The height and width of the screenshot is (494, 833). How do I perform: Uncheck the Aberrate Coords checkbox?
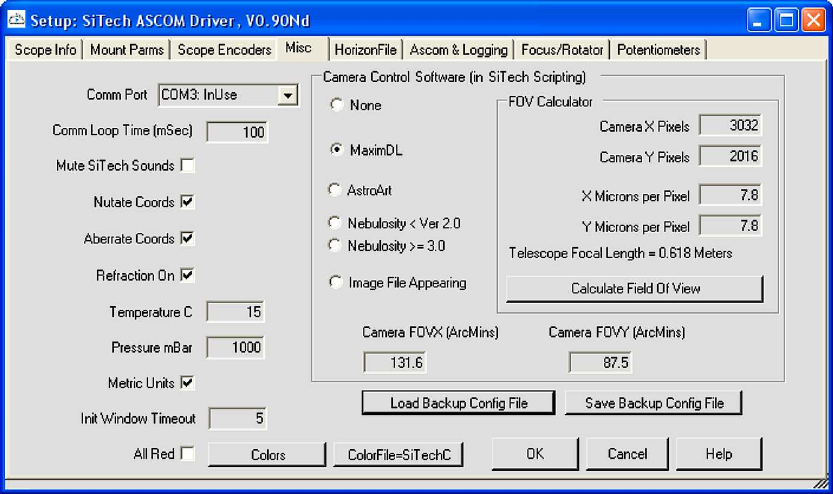pyautogui.click(x=187, y=239)
